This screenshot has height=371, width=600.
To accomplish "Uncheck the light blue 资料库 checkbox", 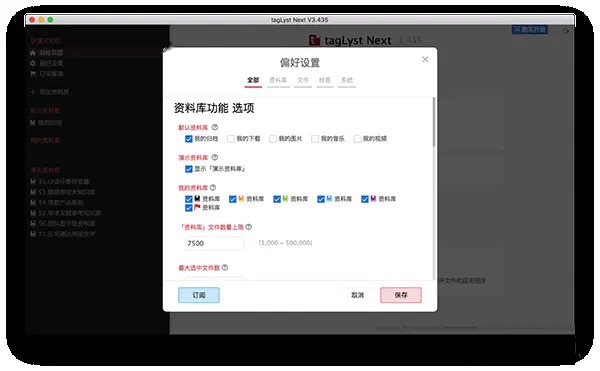I will coord(321,199).
